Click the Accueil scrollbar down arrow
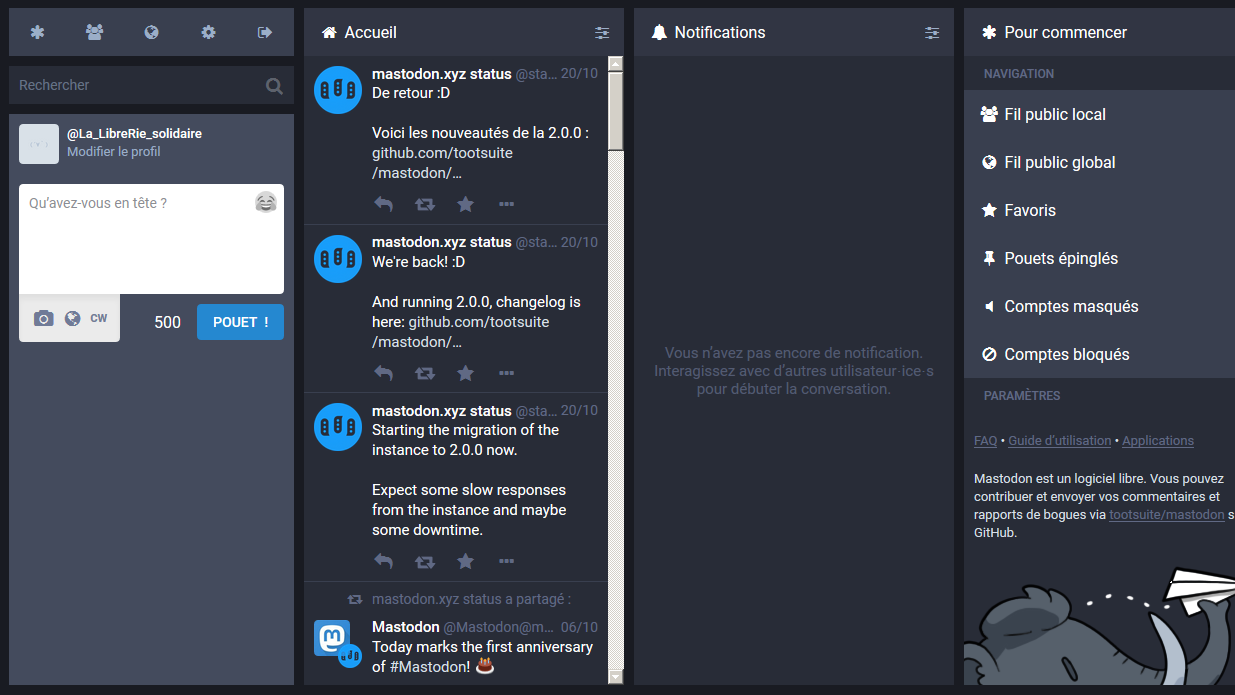The image size is (1235, 695). coord(615,677)
